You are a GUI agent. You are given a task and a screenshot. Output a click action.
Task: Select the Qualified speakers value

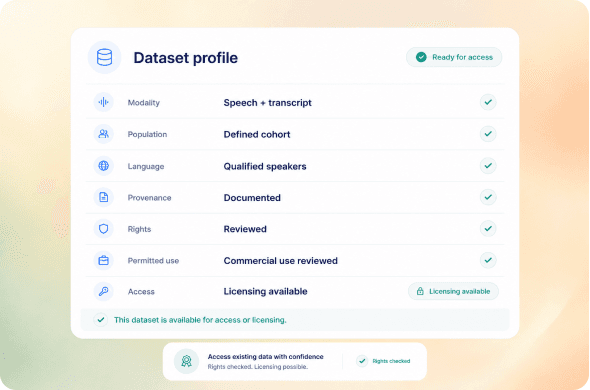[x=265, y=166]
